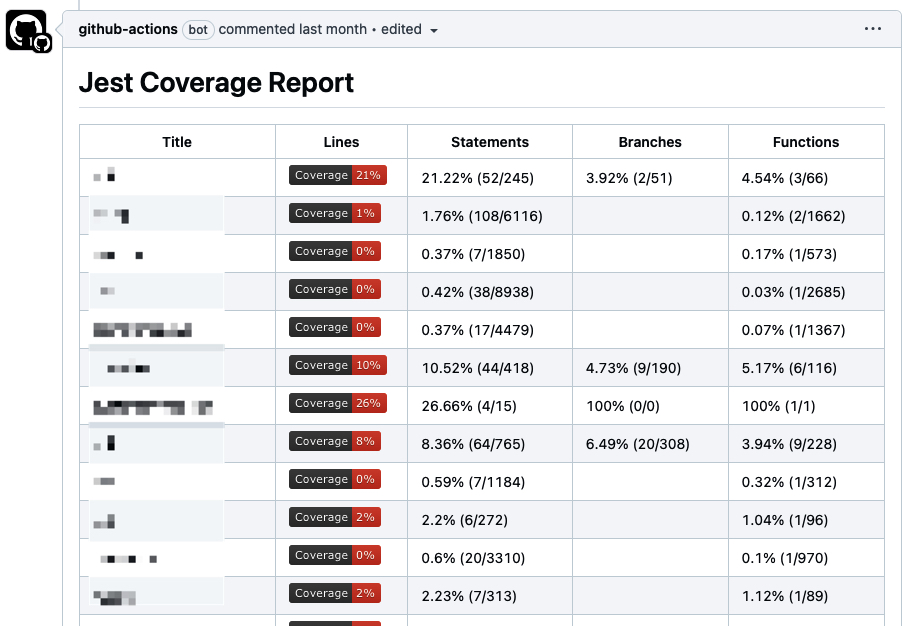Screen dimensions: 921x626
Task: Click the first Coverage 2% badge
Action: pyautogui.click(x=335, y=517)
